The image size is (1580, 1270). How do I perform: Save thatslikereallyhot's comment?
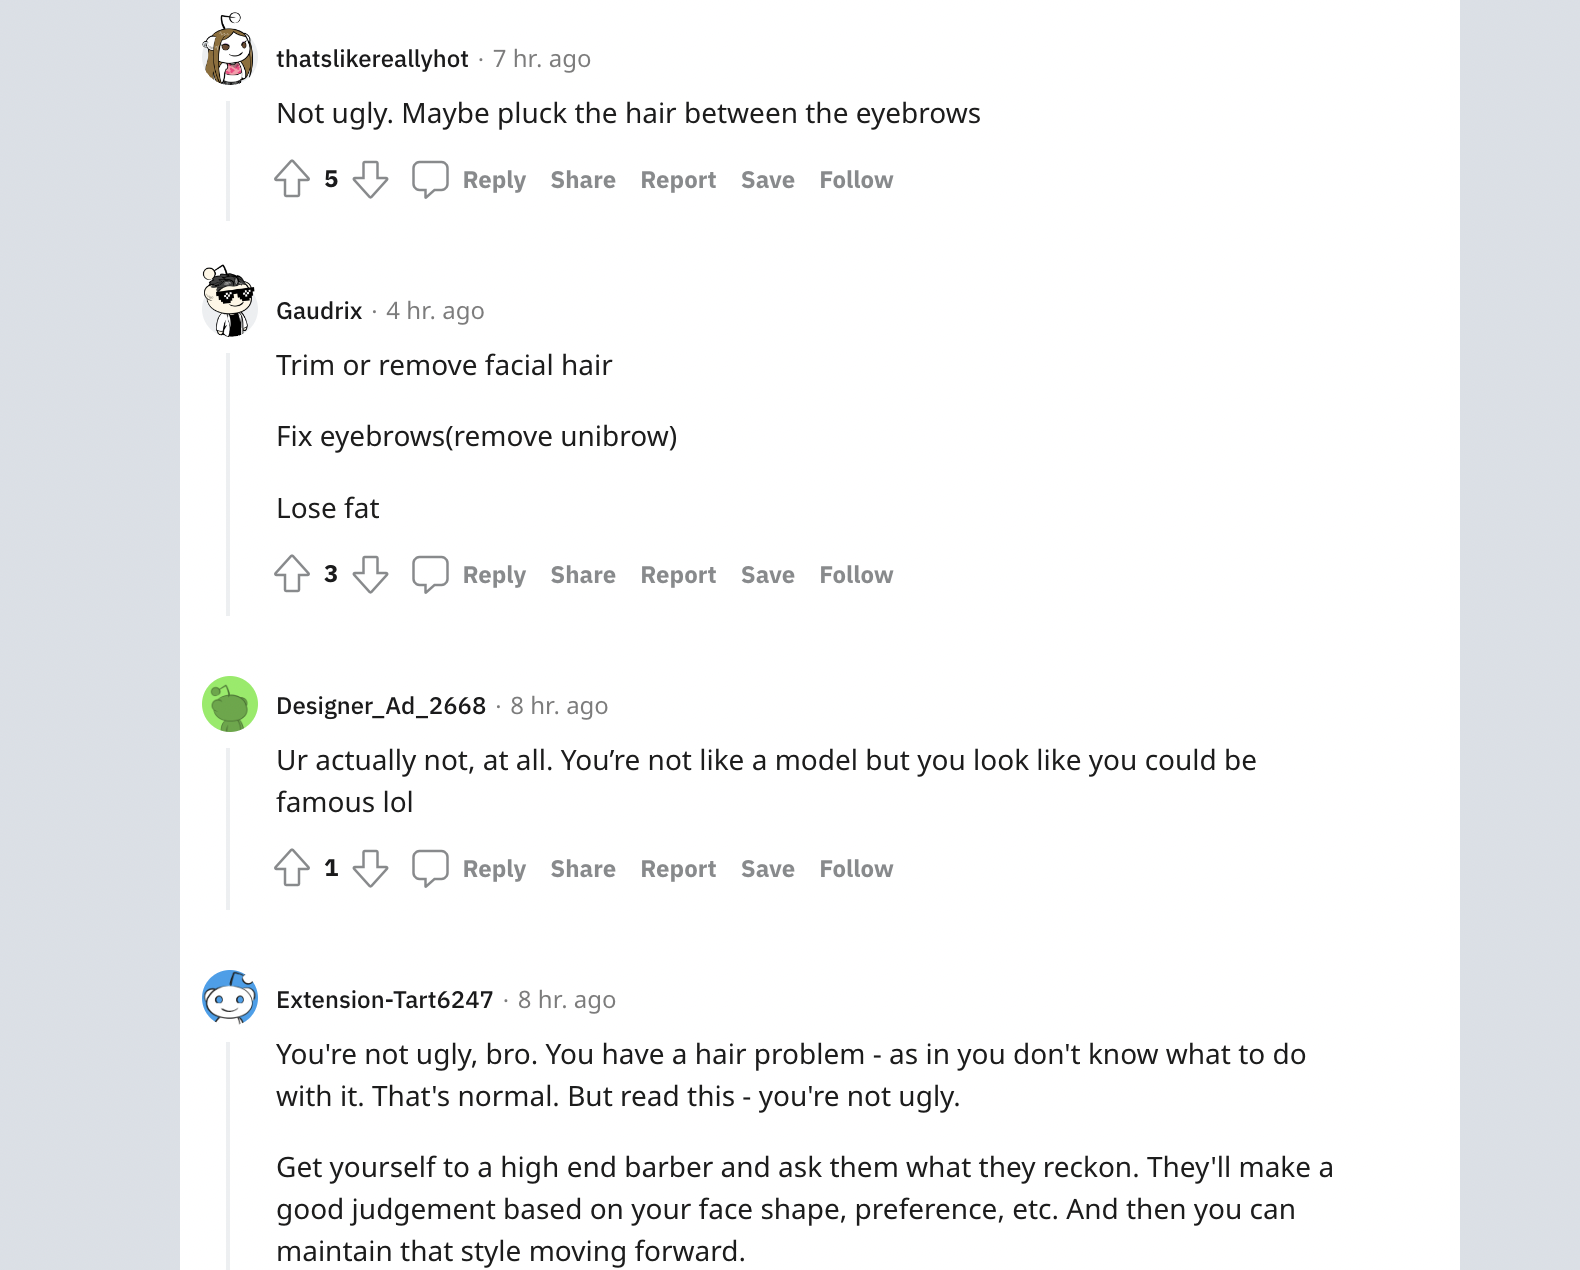point(768,180)
